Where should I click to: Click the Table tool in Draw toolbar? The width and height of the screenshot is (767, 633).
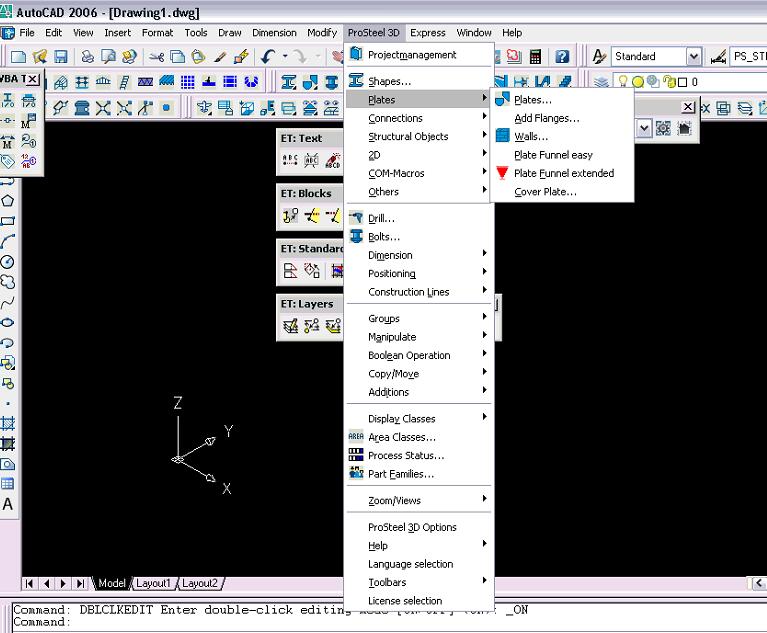coord(8,484)
